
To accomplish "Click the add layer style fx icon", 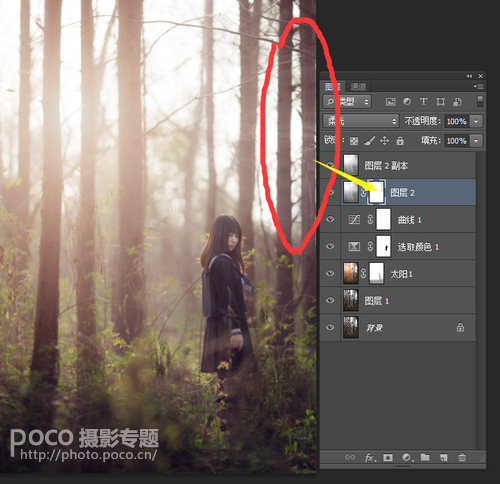I will [x=370, y=458].
